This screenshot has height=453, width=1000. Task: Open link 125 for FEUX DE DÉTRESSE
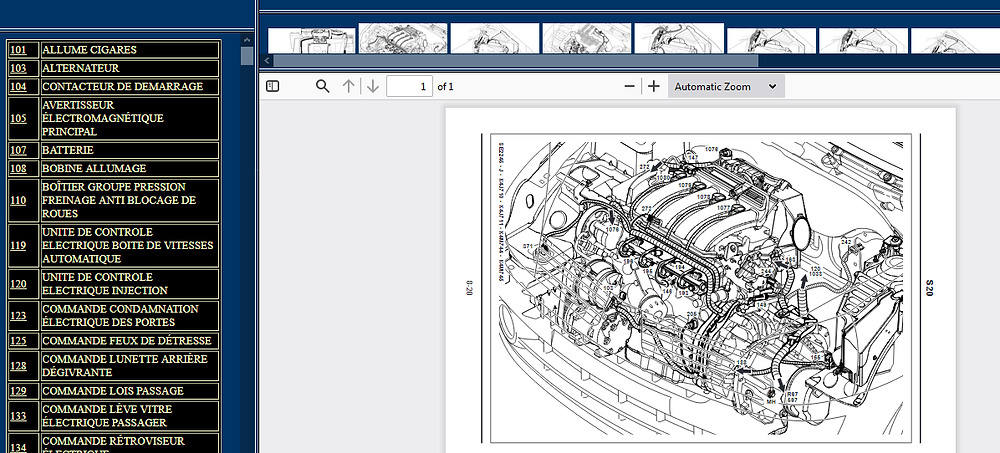point(18,341)
